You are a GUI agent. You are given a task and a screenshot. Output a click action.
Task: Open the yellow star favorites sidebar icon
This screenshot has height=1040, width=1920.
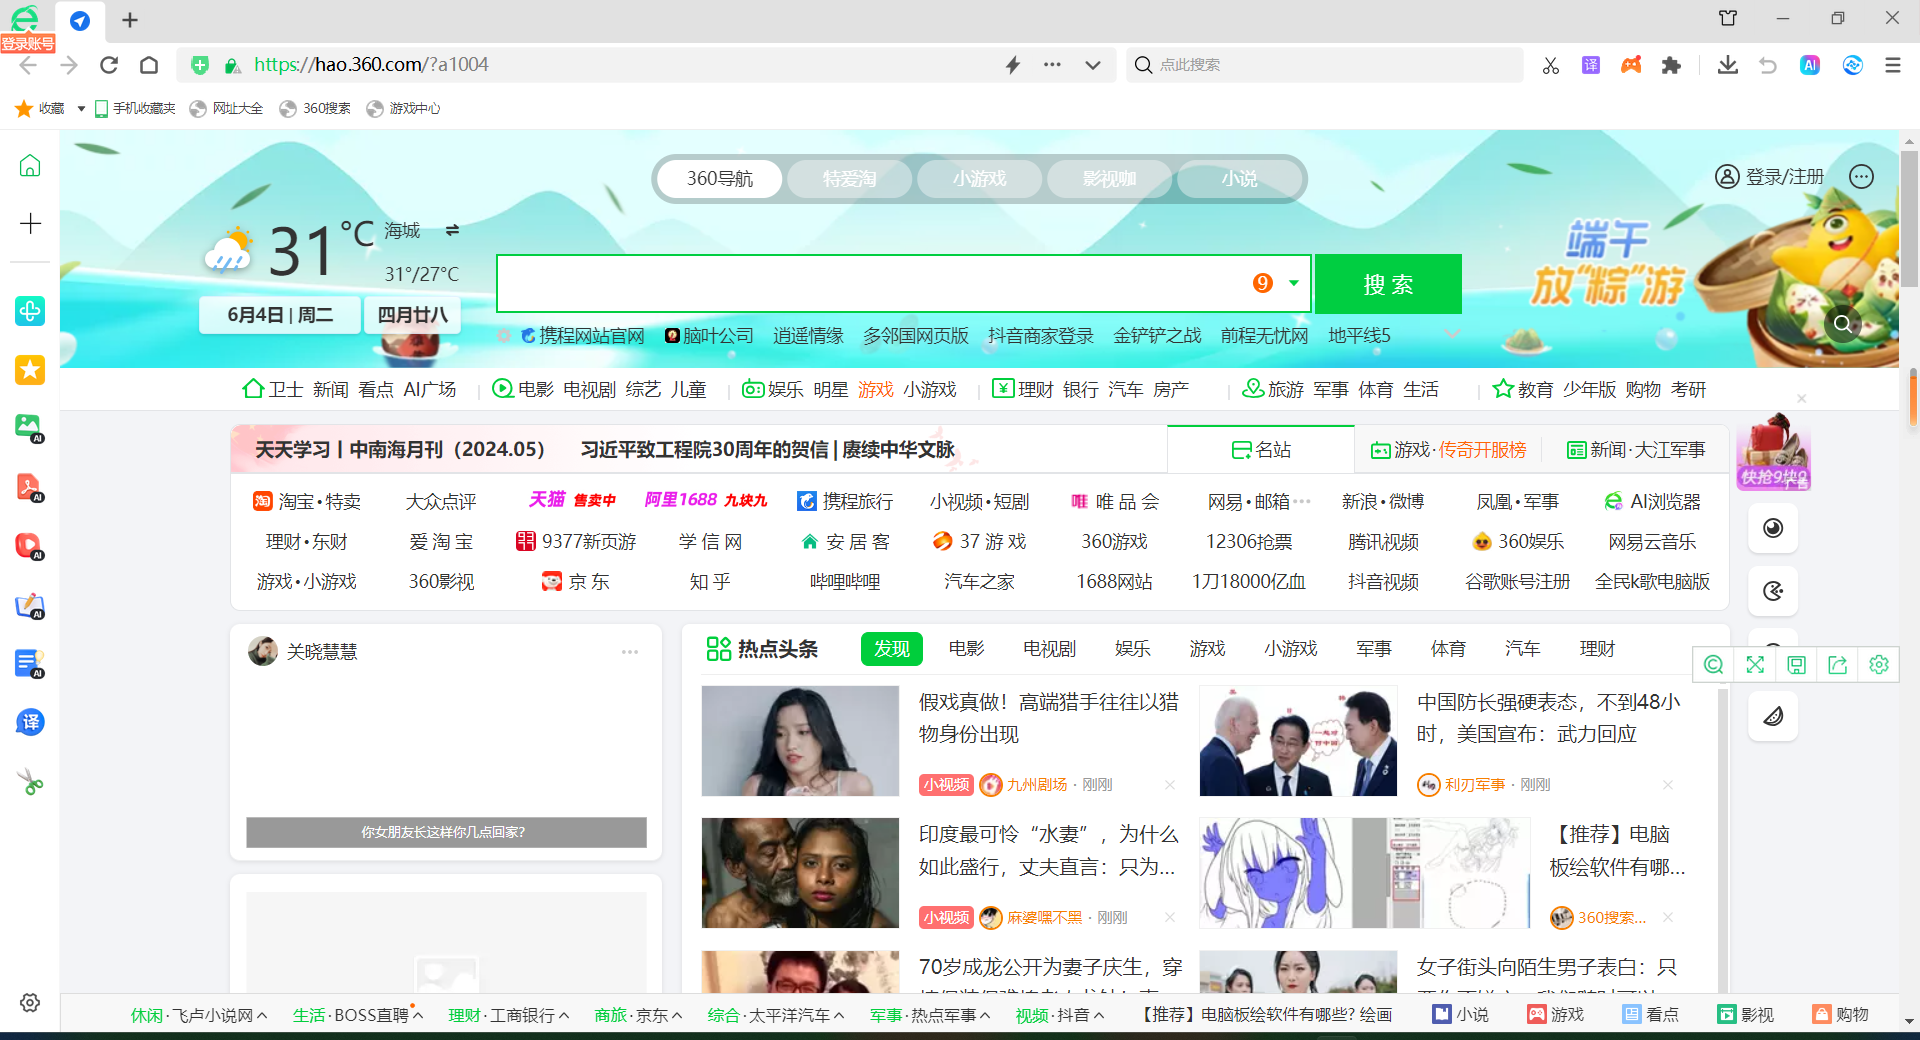(30, 370)
